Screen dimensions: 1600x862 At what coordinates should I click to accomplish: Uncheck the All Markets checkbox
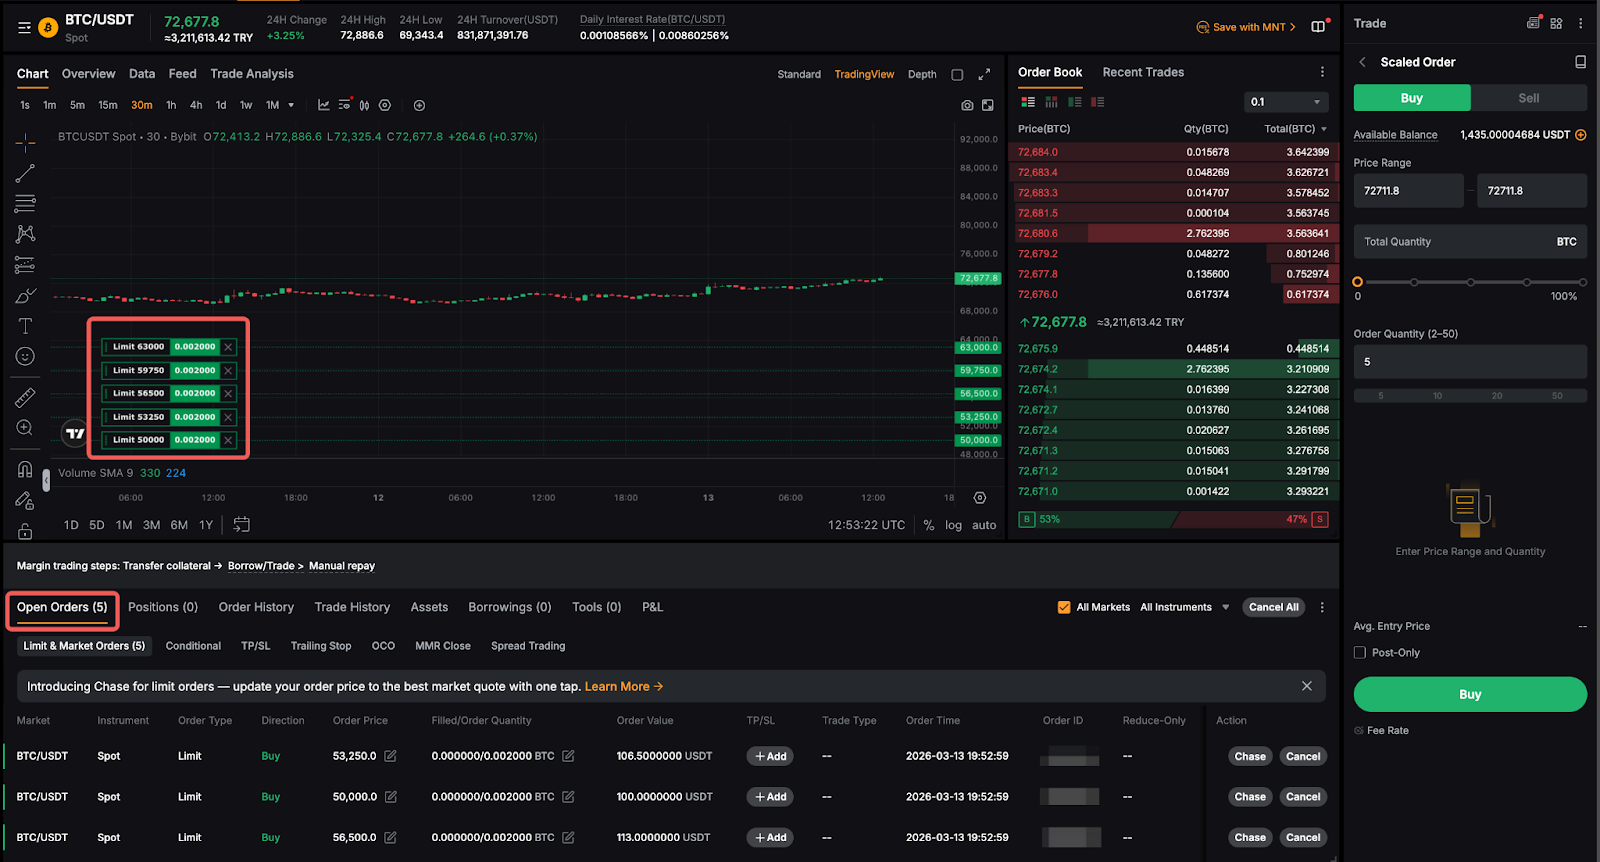coord(1064,607)
